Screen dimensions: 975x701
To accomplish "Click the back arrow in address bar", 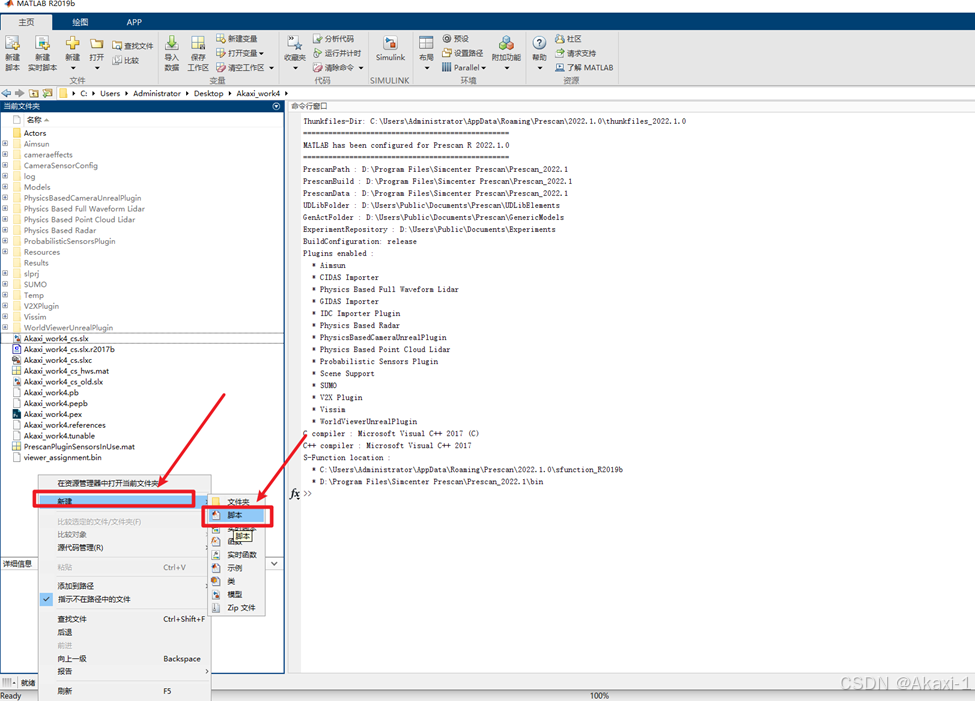I will tap(6, 93).
